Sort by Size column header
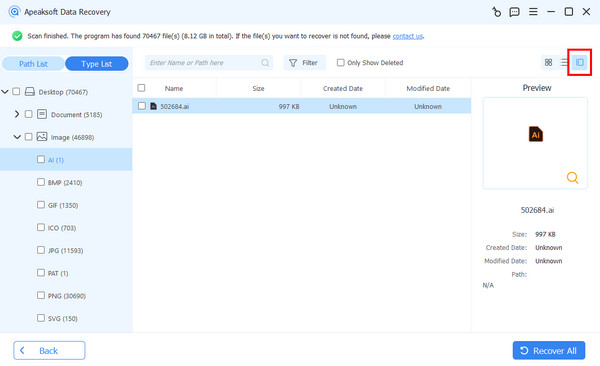The height and width of the screenshot is (366, 600). tap(258, 88)
